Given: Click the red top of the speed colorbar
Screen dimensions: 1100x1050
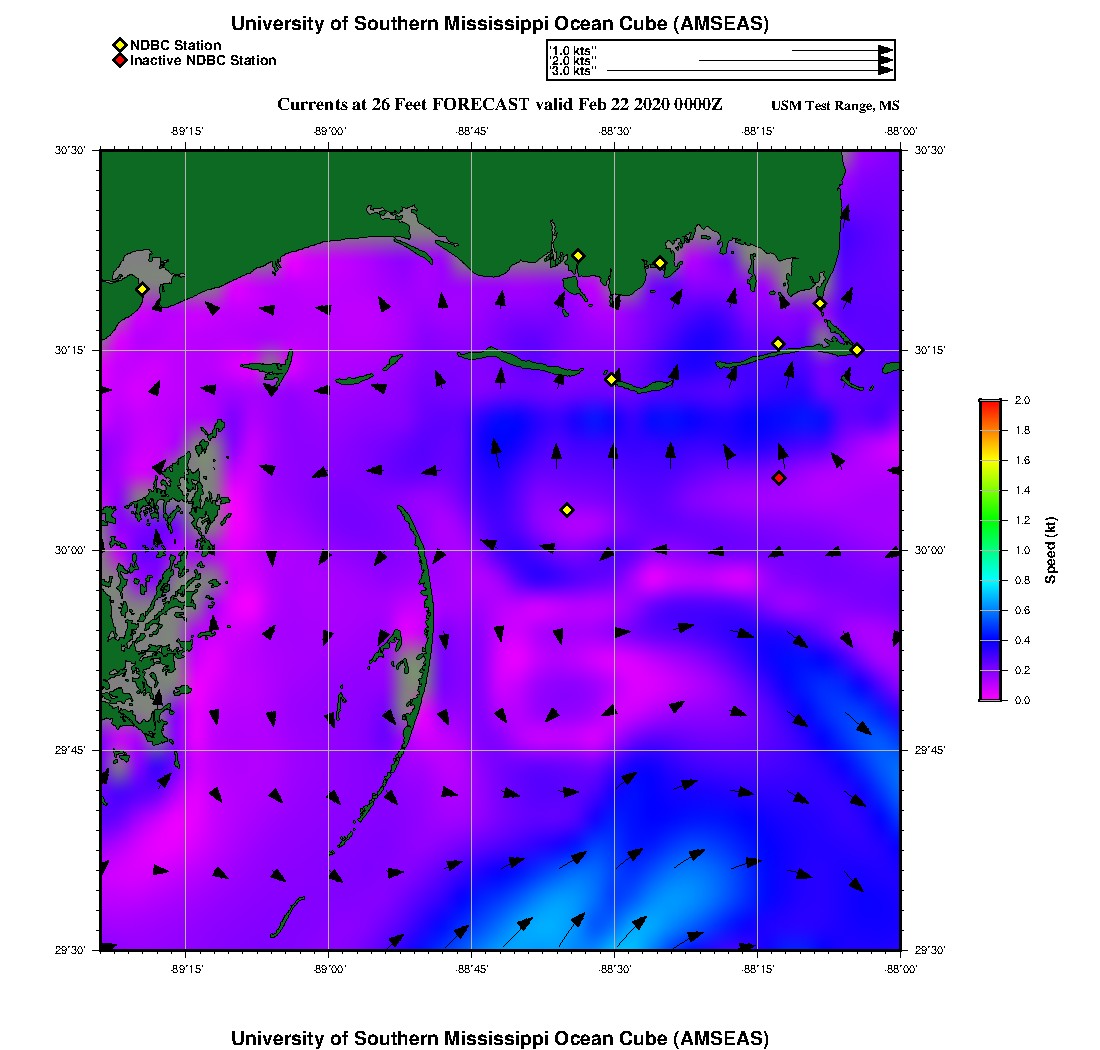Looking at the screenshot, I should pyautogui.click(x=989, y=404).
